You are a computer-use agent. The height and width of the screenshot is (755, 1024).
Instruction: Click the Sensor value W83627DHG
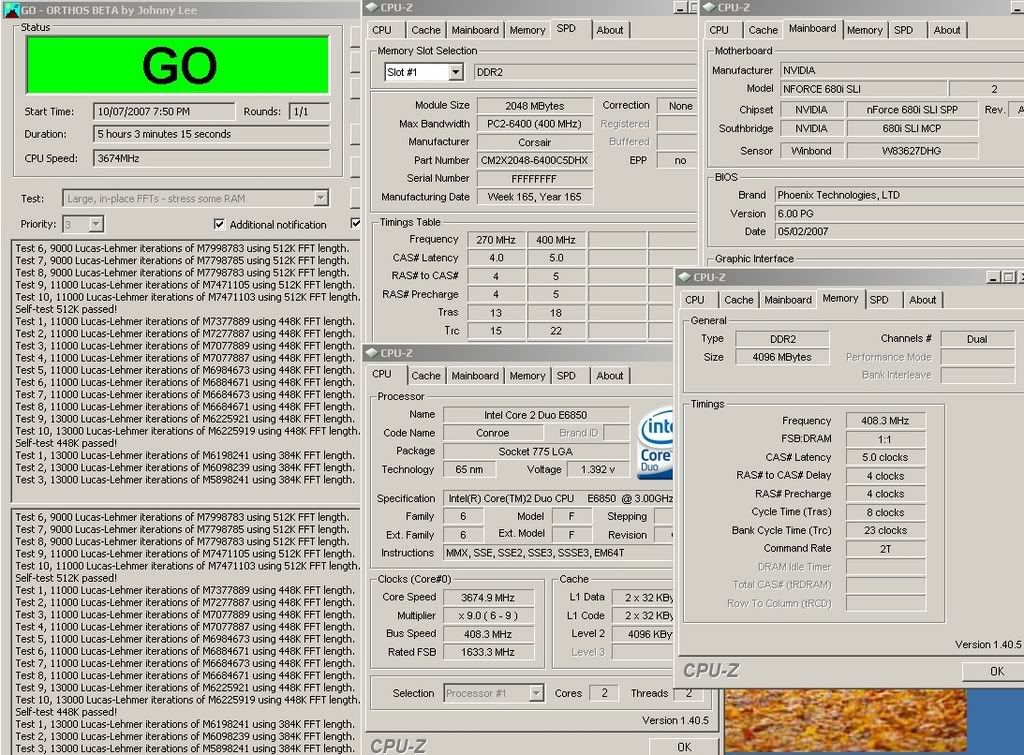(x=912, y=151)
